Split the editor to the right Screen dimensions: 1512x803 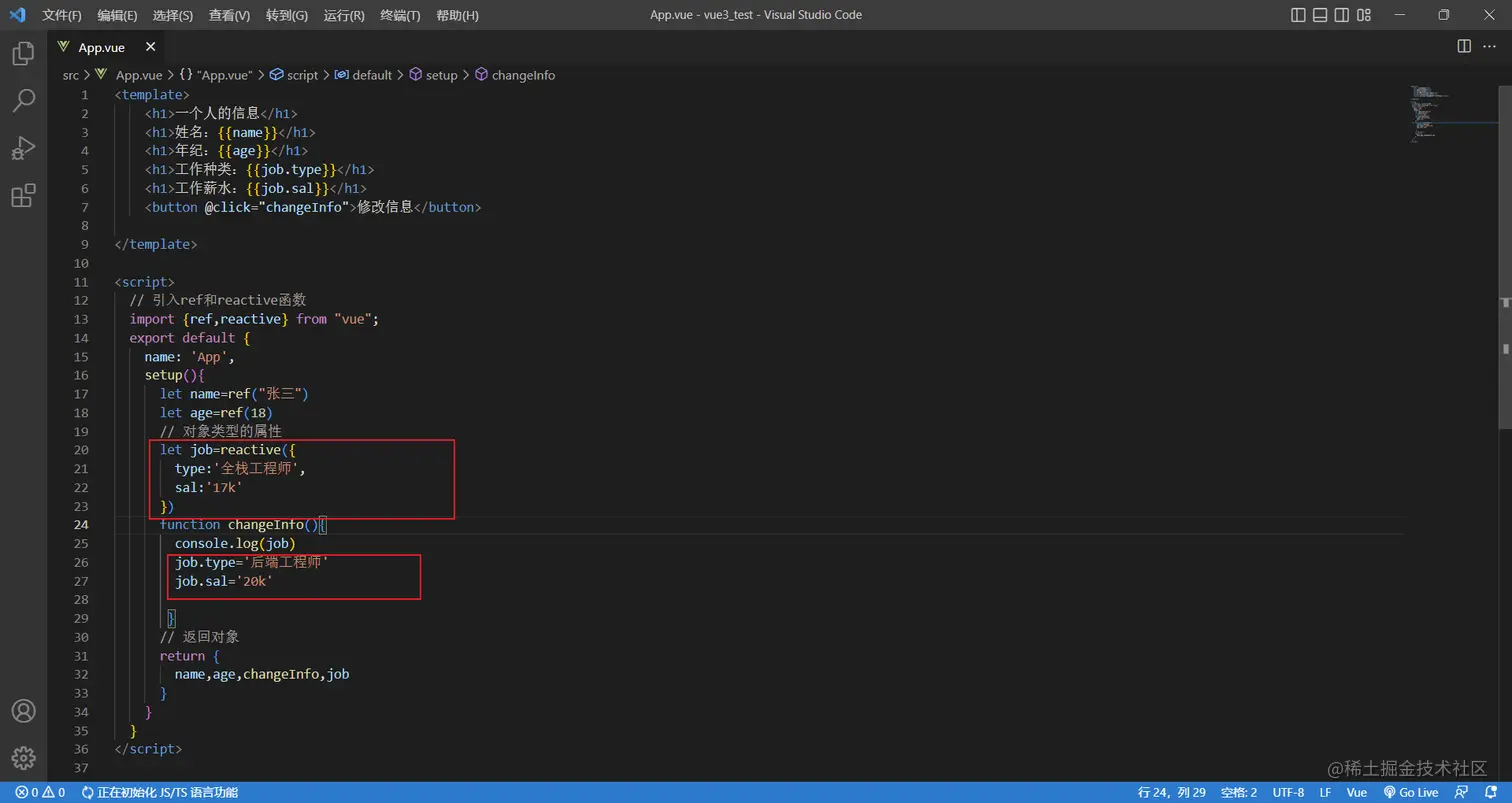[1464, 46]
